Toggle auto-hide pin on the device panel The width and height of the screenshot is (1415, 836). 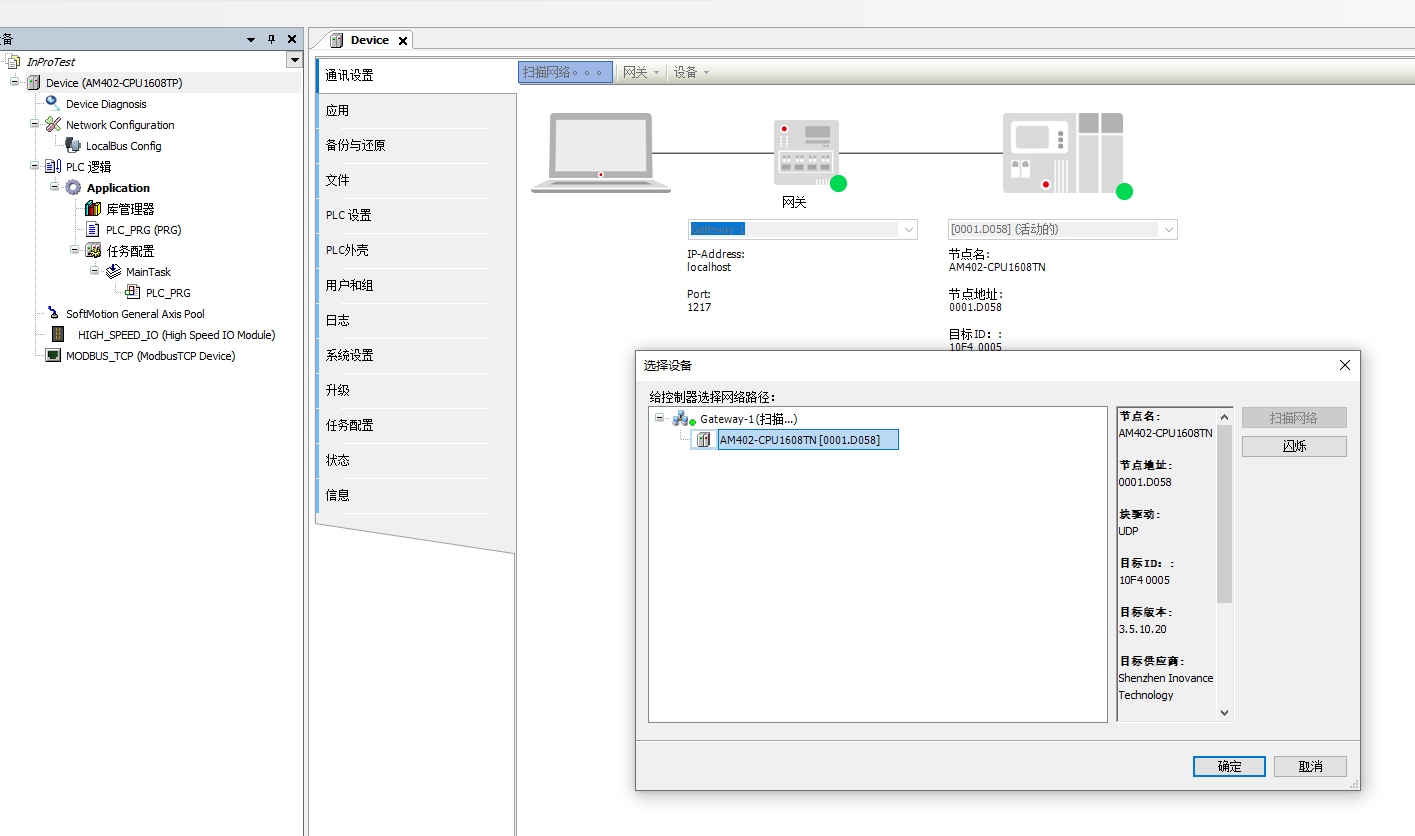[270, 39]
